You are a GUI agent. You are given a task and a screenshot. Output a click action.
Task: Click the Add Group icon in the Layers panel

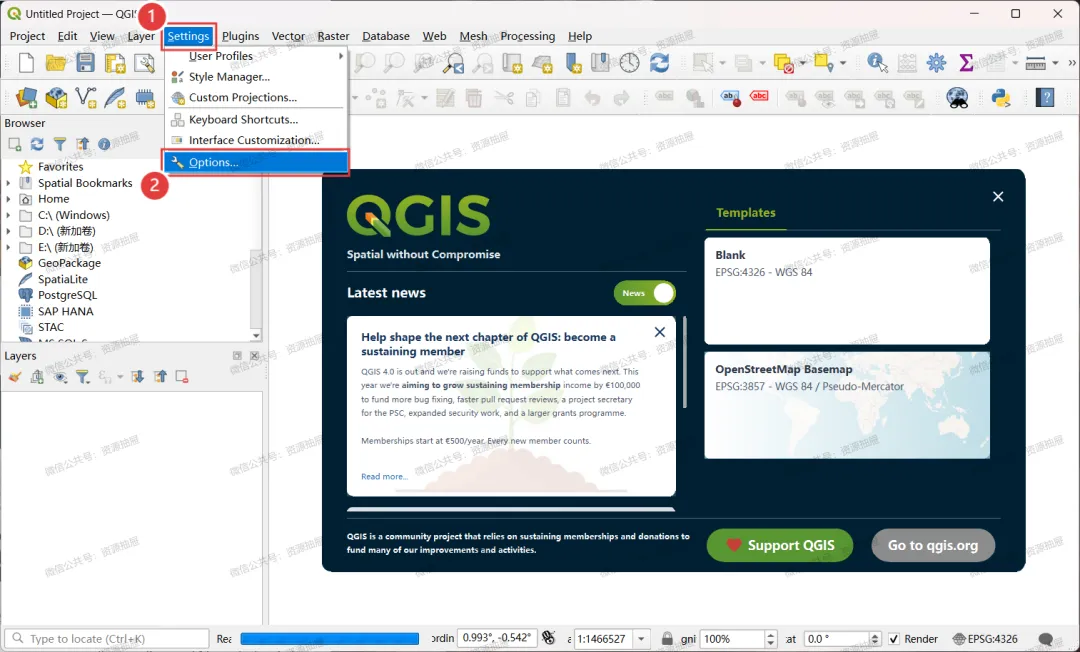click(x=37, y=377)
